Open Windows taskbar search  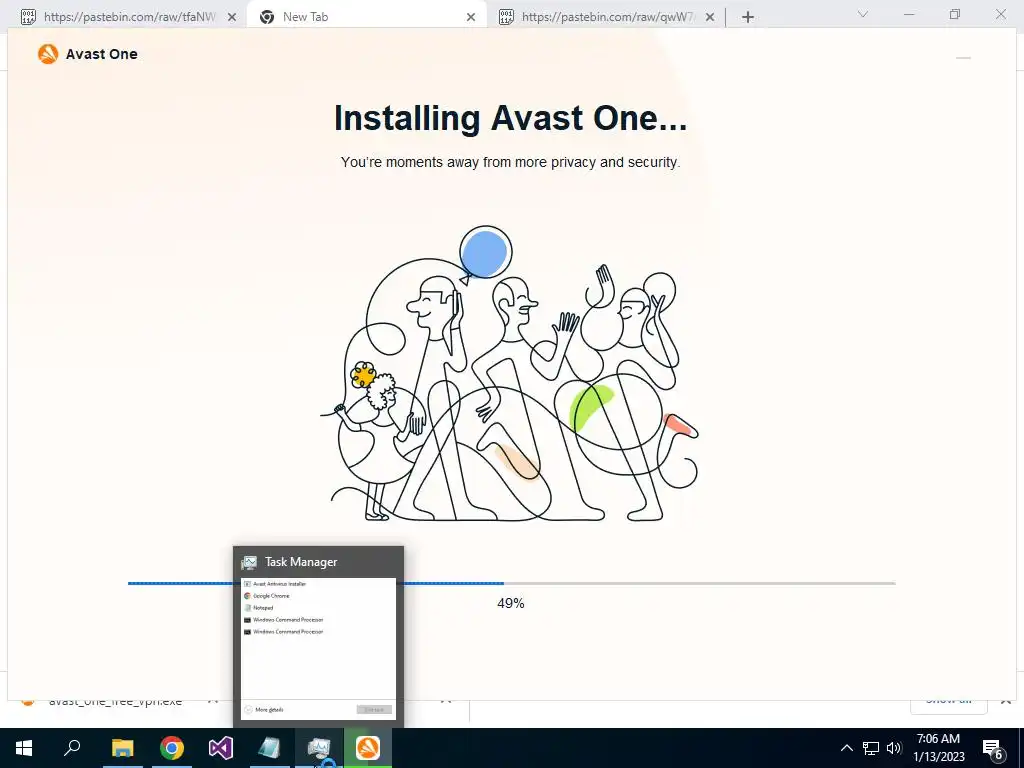click(72, 748)
